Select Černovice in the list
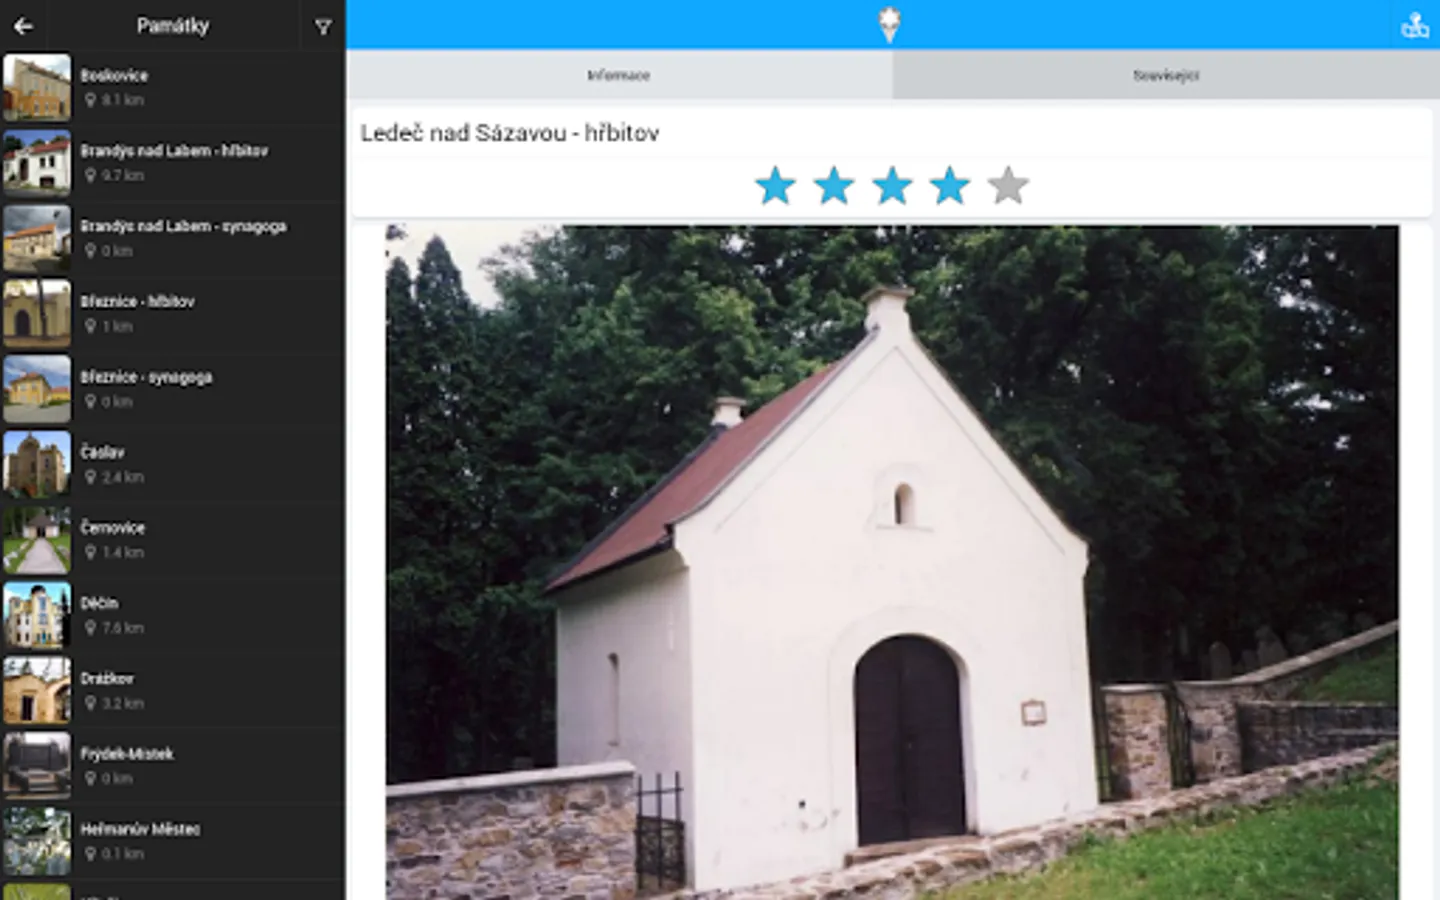1440x900 pixels. 173,540
